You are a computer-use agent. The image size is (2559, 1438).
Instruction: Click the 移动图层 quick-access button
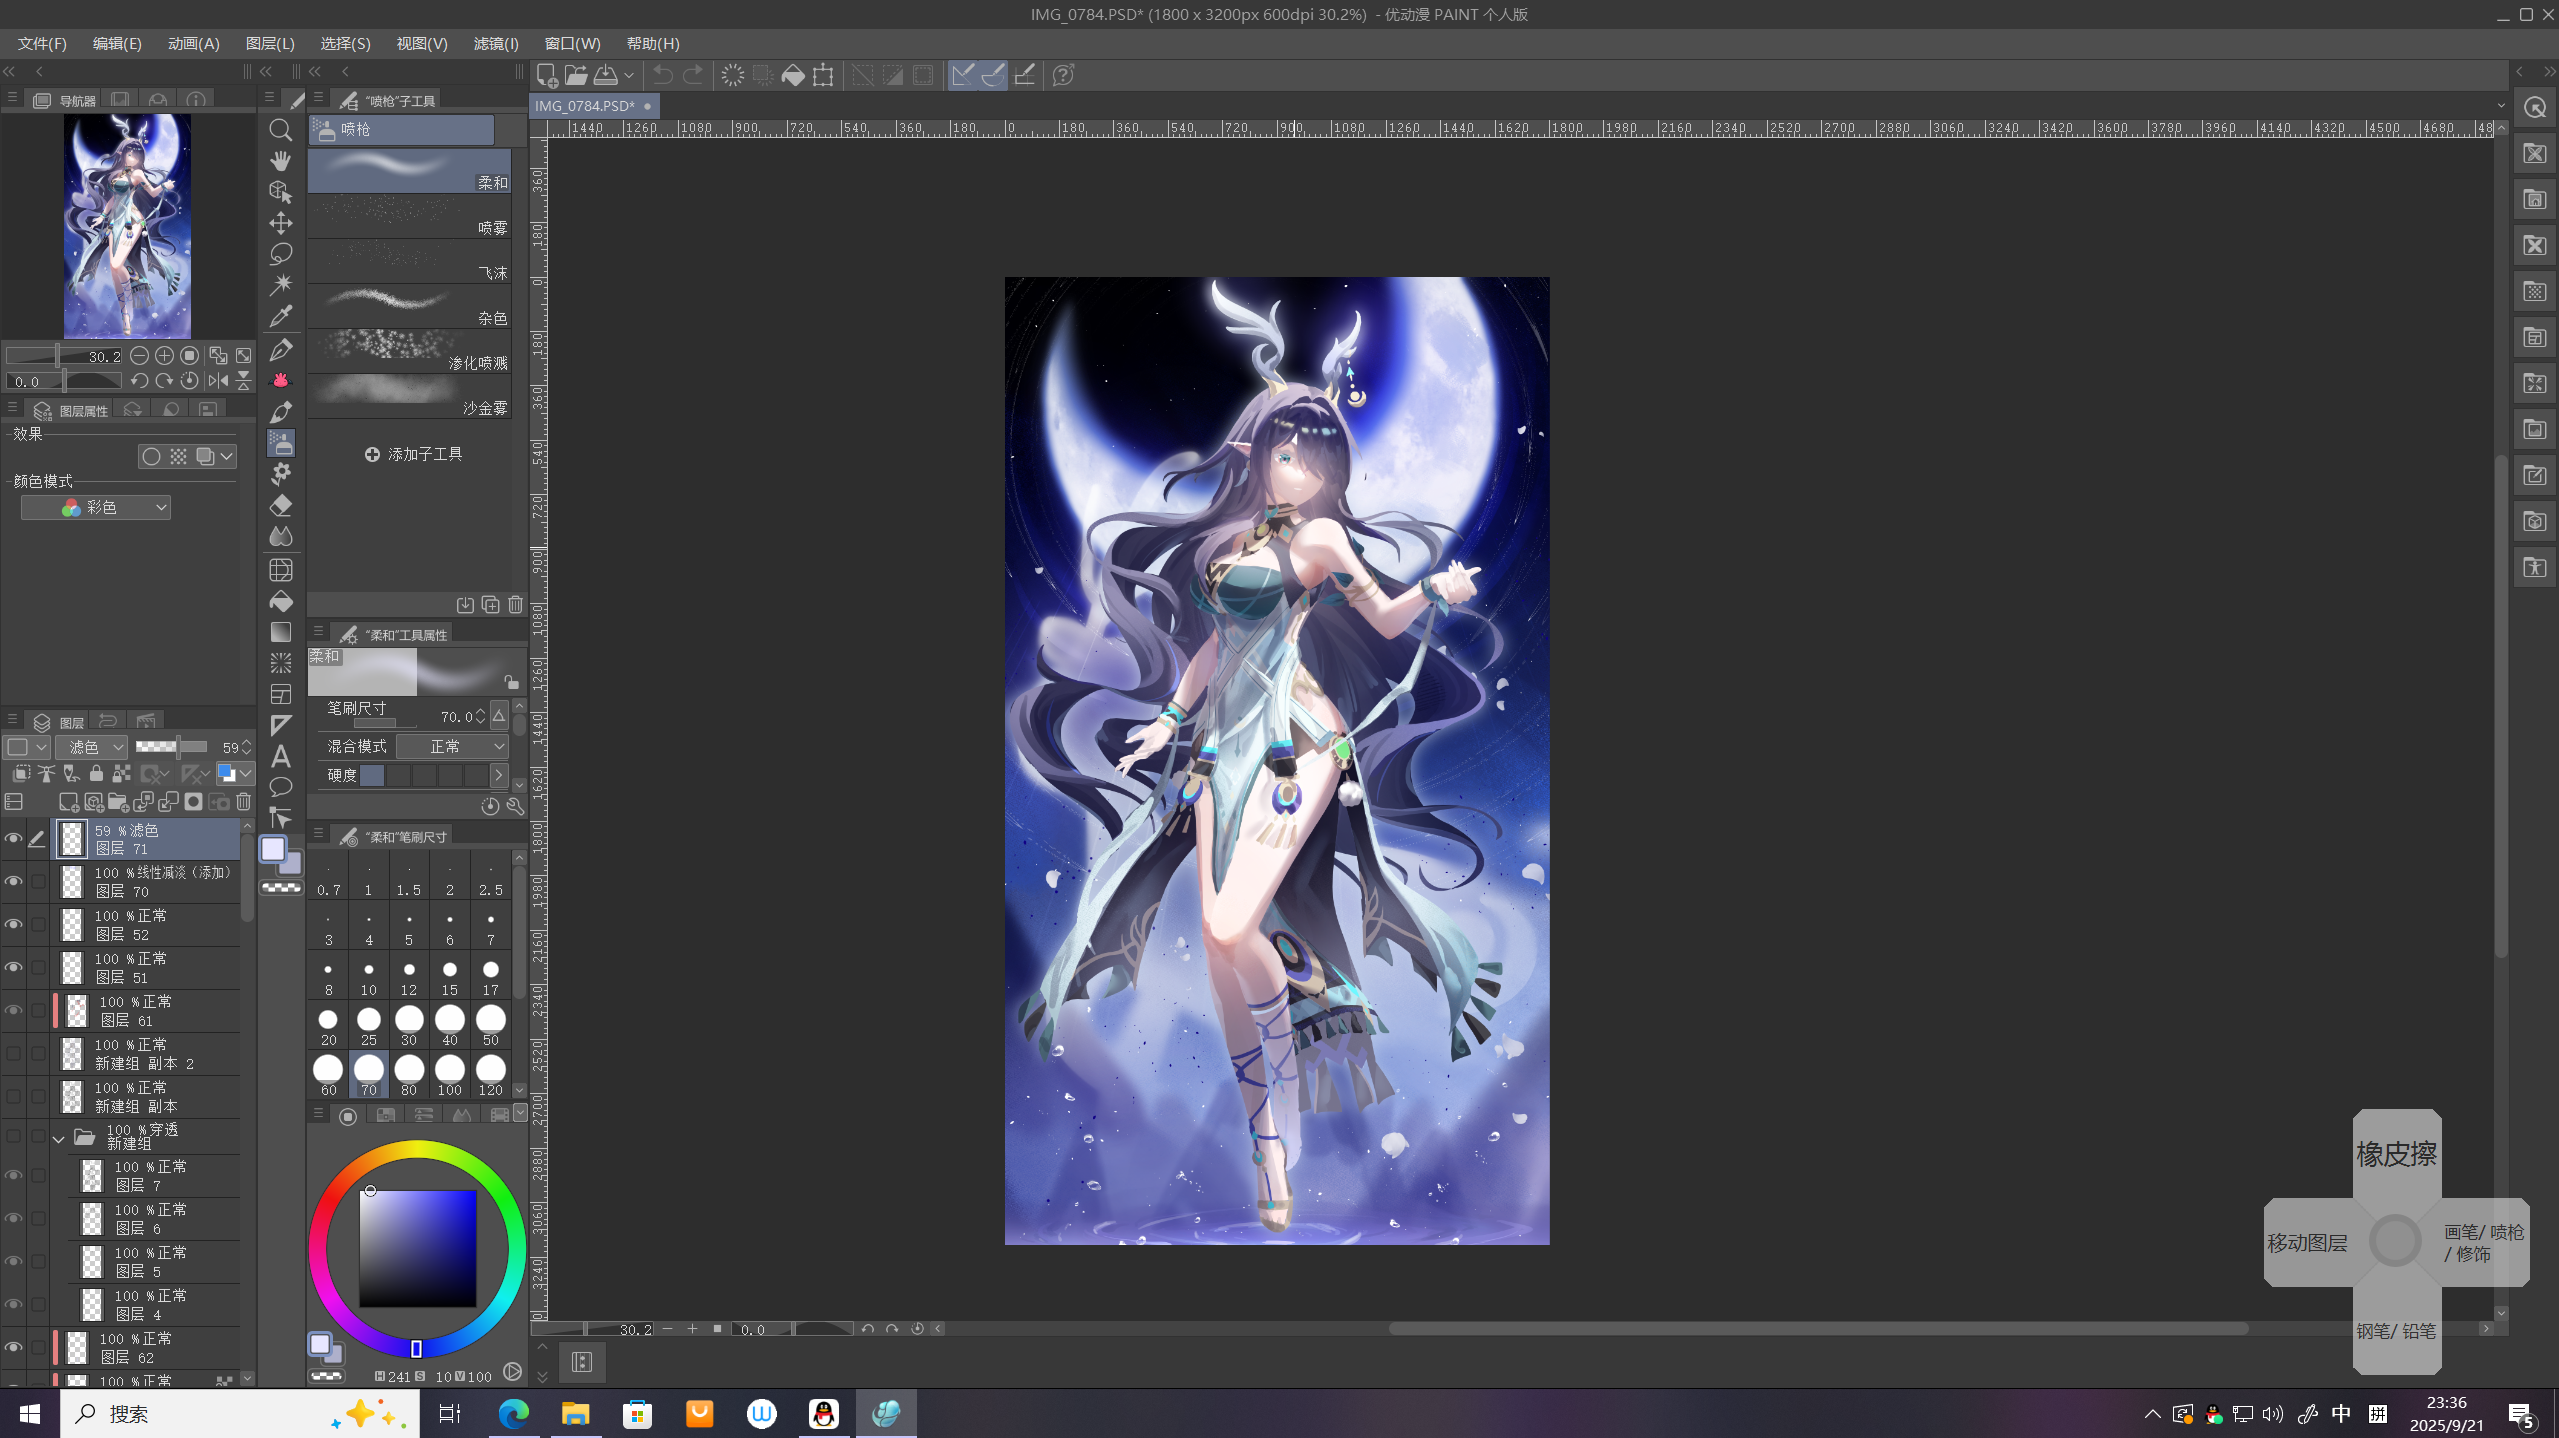click(2307, 1243)
